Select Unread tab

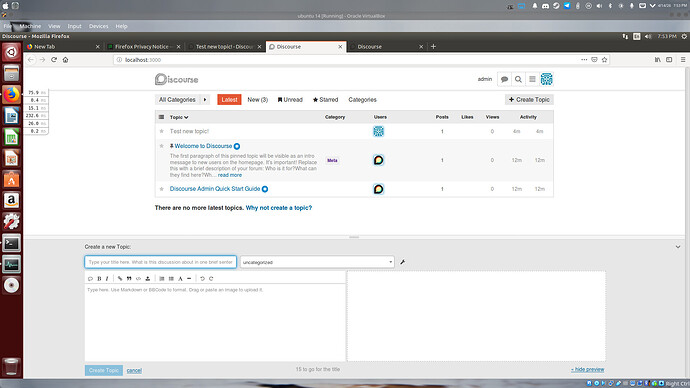290,100
